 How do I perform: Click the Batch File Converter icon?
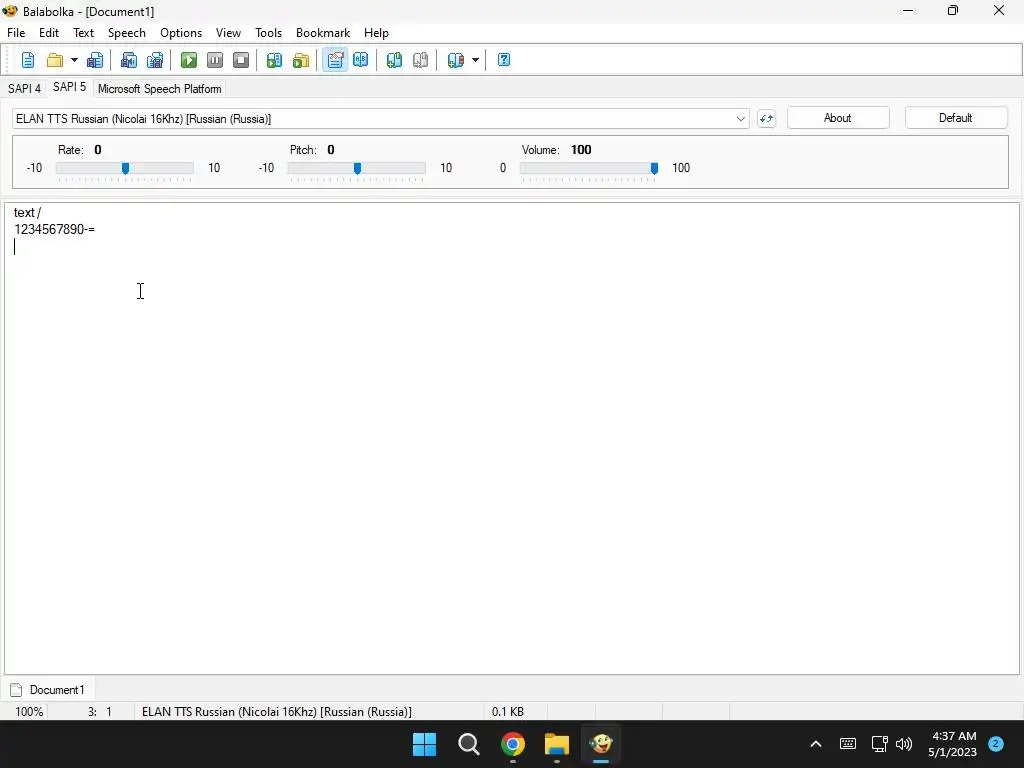300,60
